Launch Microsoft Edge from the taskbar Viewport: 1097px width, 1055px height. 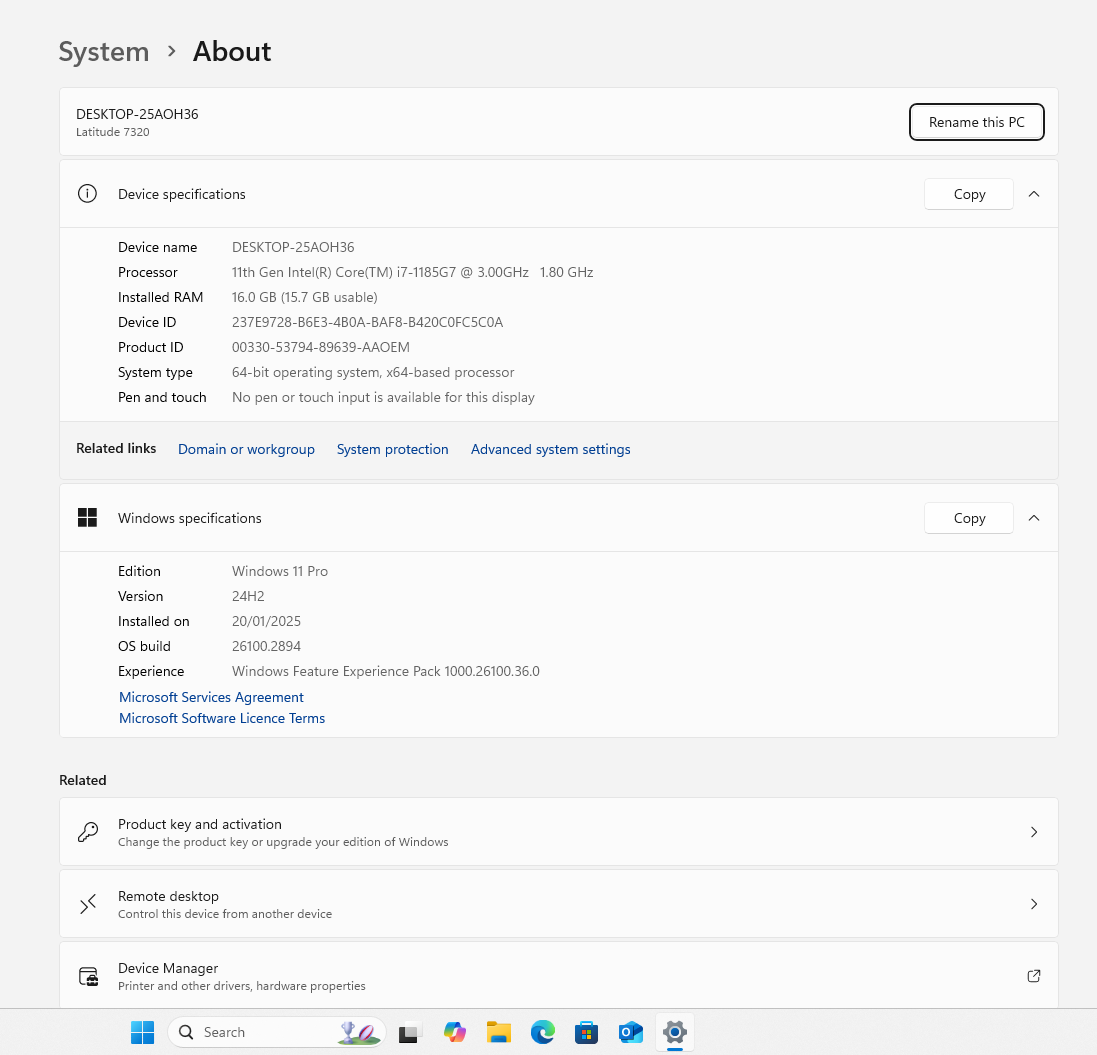(x=543, y=1032)
